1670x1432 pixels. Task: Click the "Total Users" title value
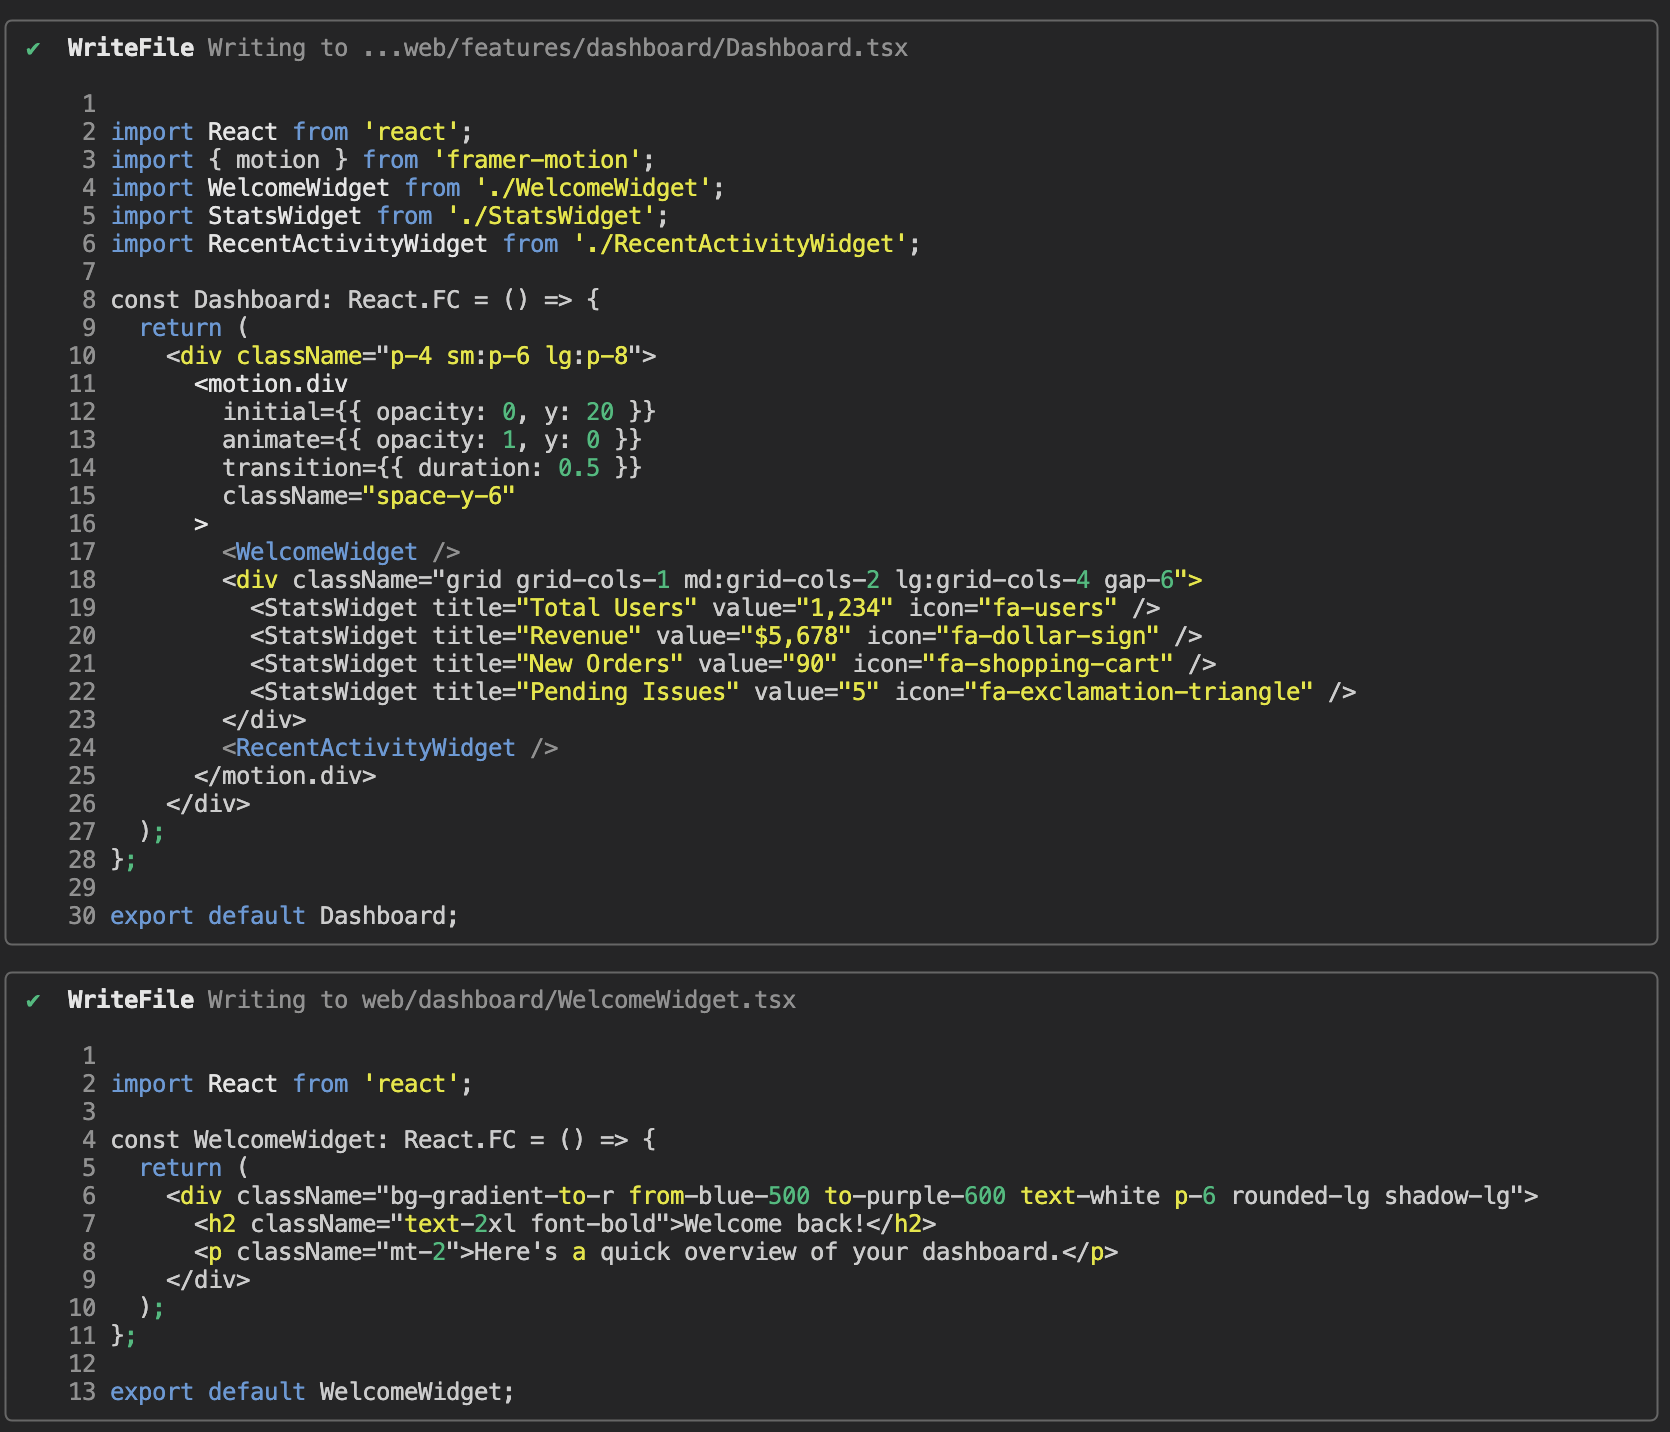pos(607,608)
